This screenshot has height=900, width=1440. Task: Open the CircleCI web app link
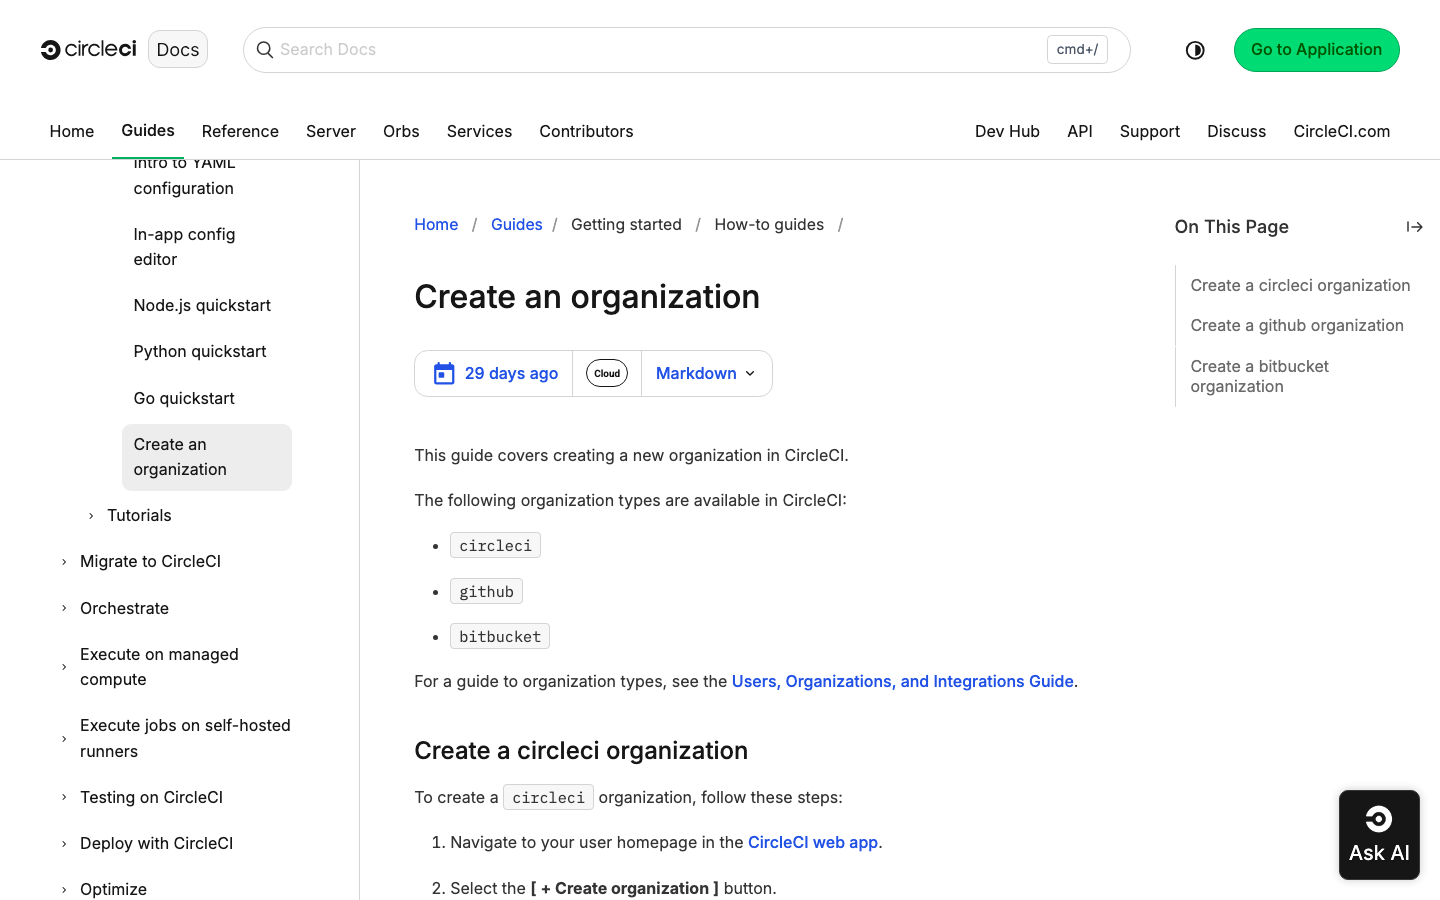pyautogui.click(x=813, y=842)
